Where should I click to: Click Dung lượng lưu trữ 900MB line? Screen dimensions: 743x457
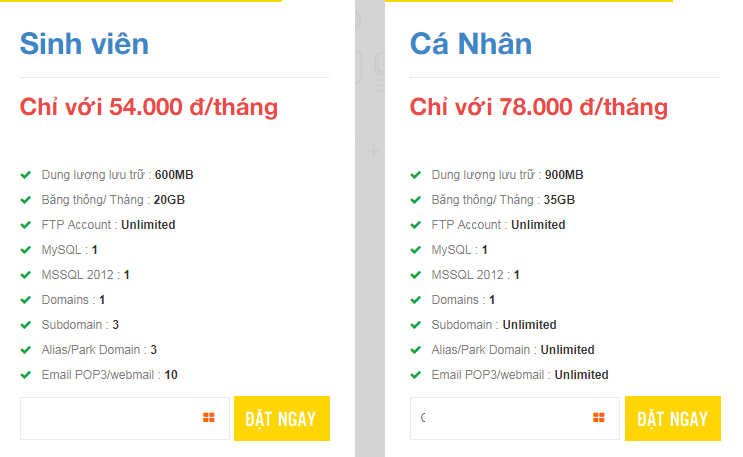click(x=507, y=175)
